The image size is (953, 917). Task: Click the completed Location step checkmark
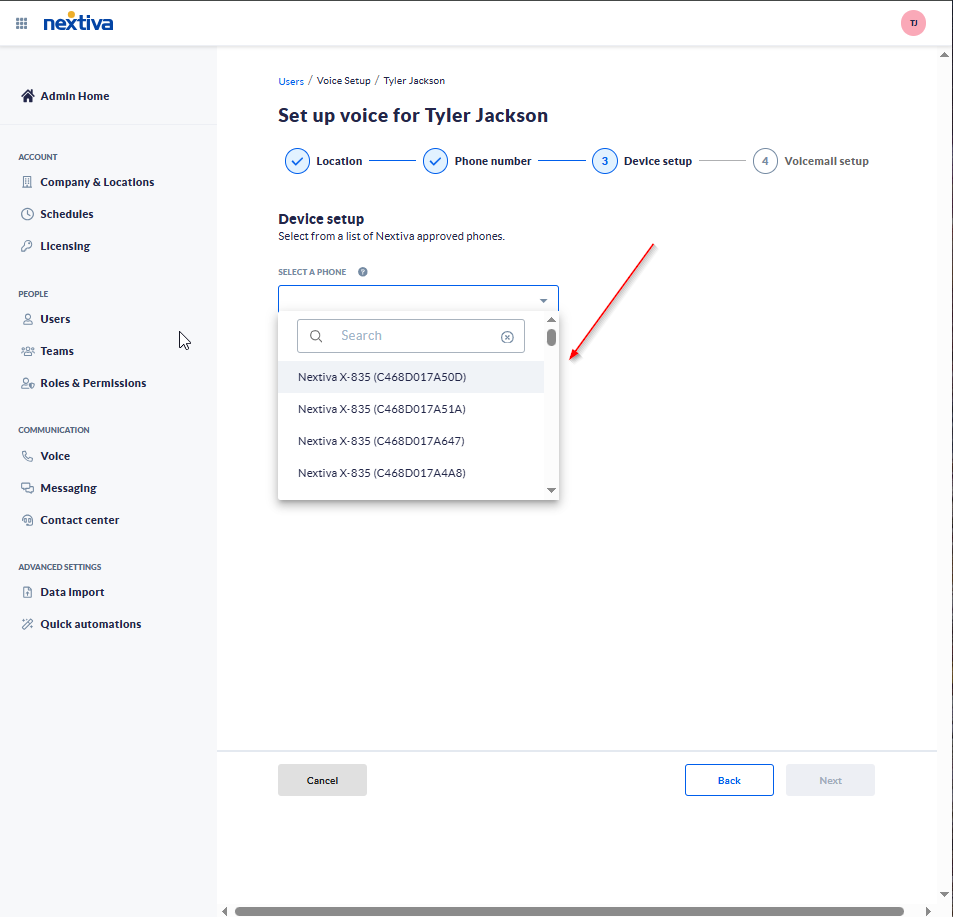(x=297, y=161)
